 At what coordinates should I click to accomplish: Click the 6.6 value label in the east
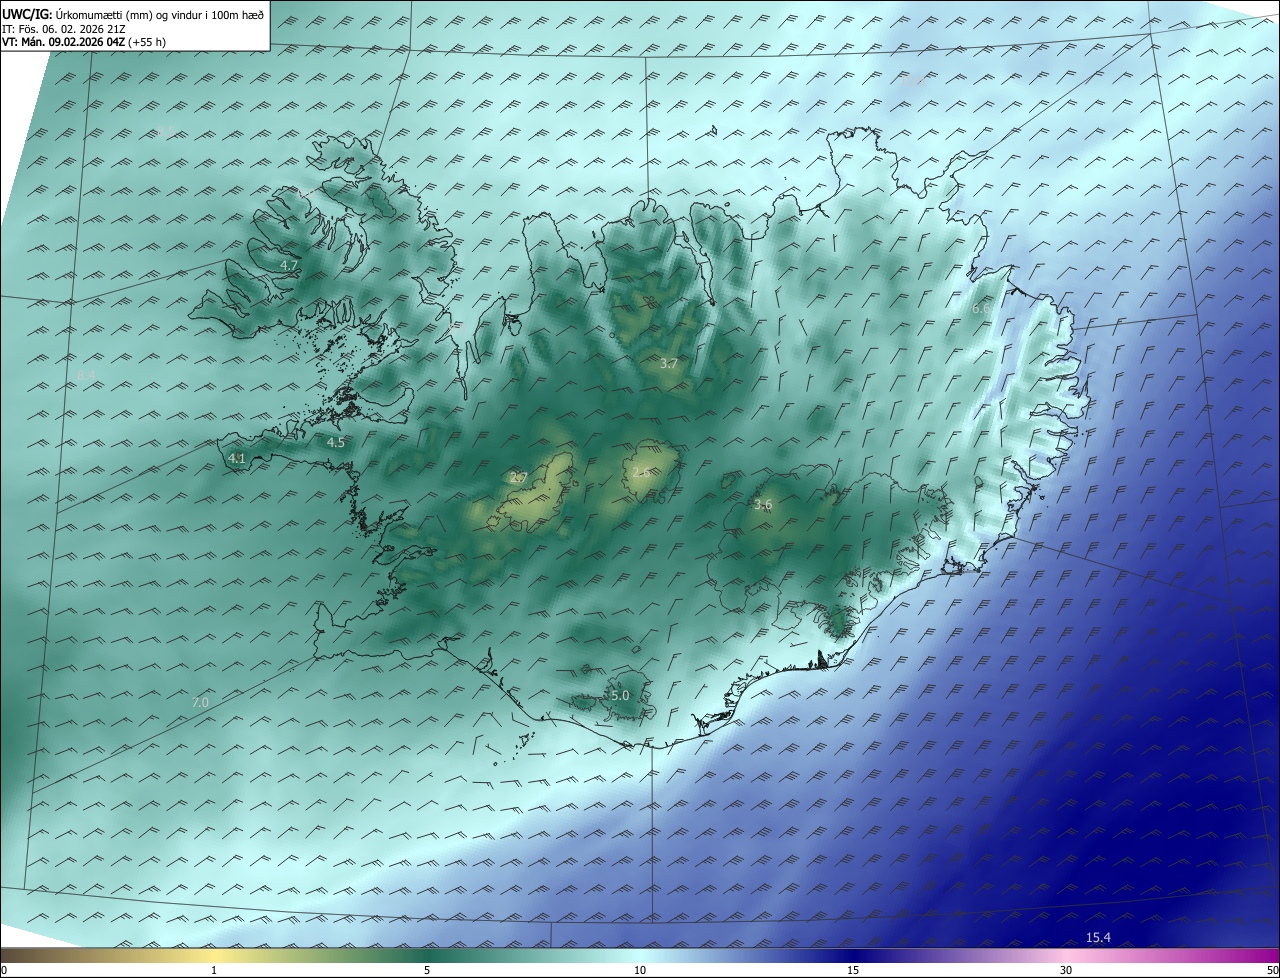[981, 309]
